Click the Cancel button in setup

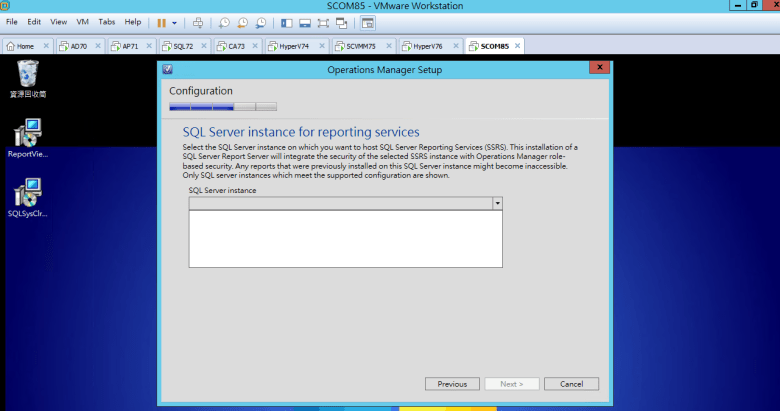(x=571, y=384)
